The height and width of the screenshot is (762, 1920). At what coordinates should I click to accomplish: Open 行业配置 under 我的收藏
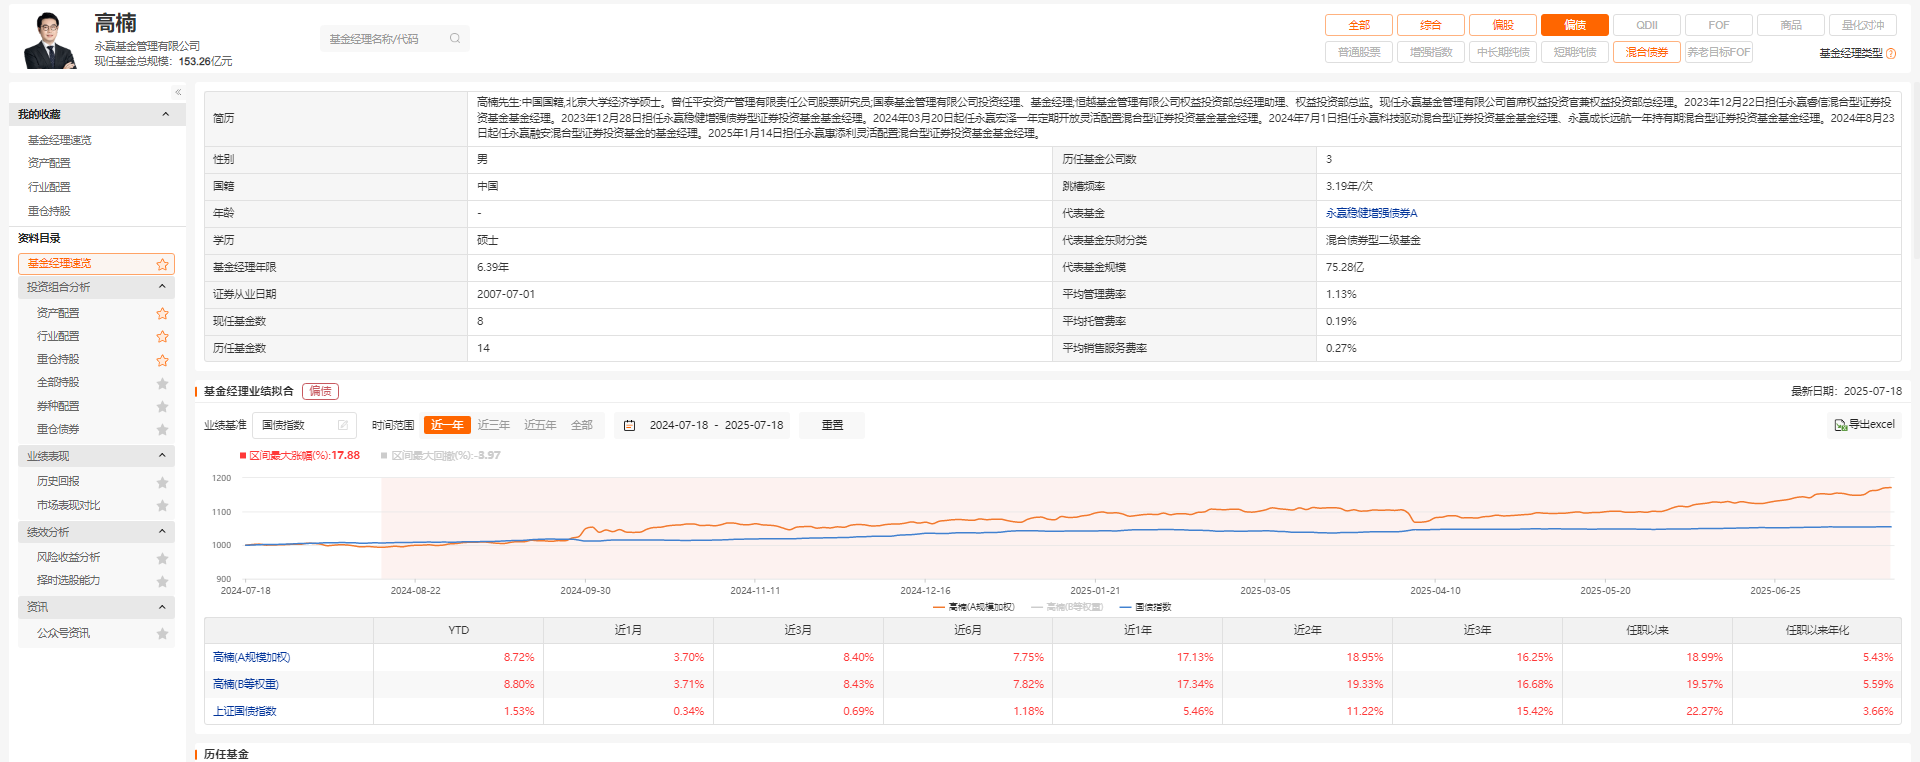[49, 187]
